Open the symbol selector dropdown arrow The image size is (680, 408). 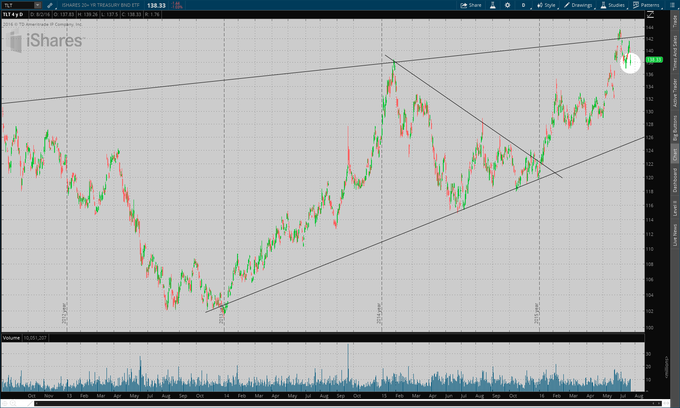pos(38,5)
